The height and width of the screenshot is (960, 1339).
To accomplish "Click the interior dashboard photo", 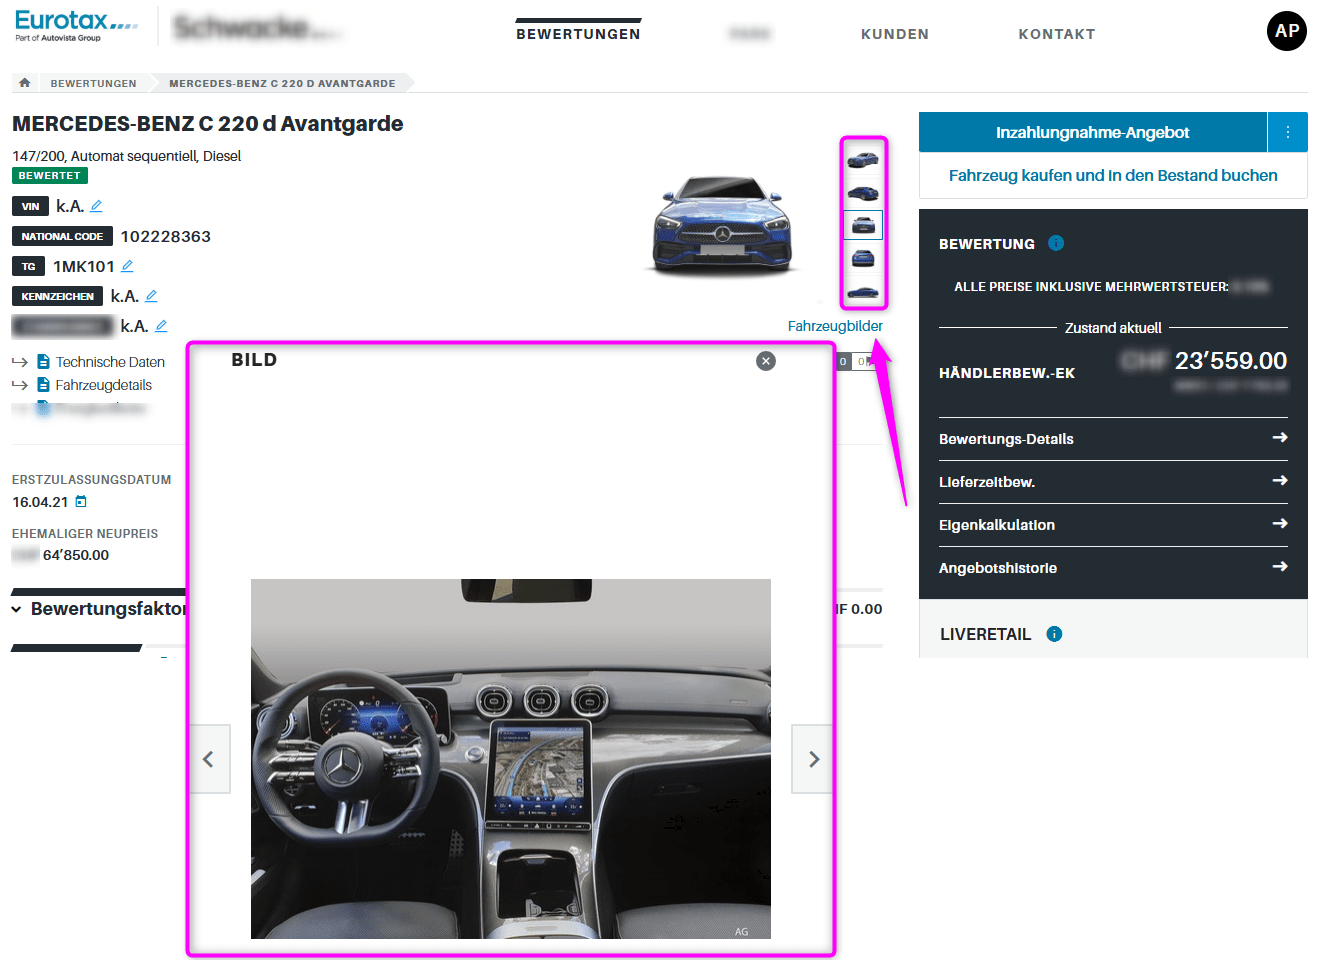I will point(511,759).
